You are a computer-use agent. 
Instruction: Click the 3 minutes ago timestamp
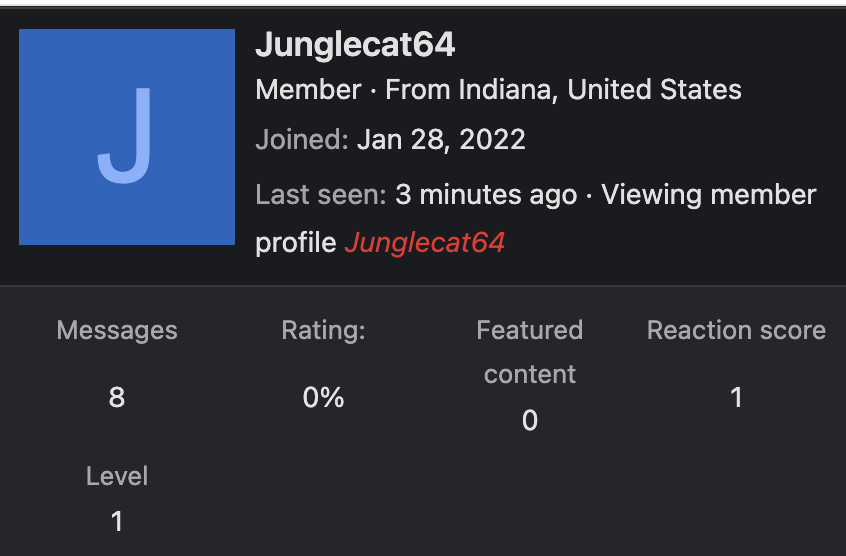click(x=486, y=195)
